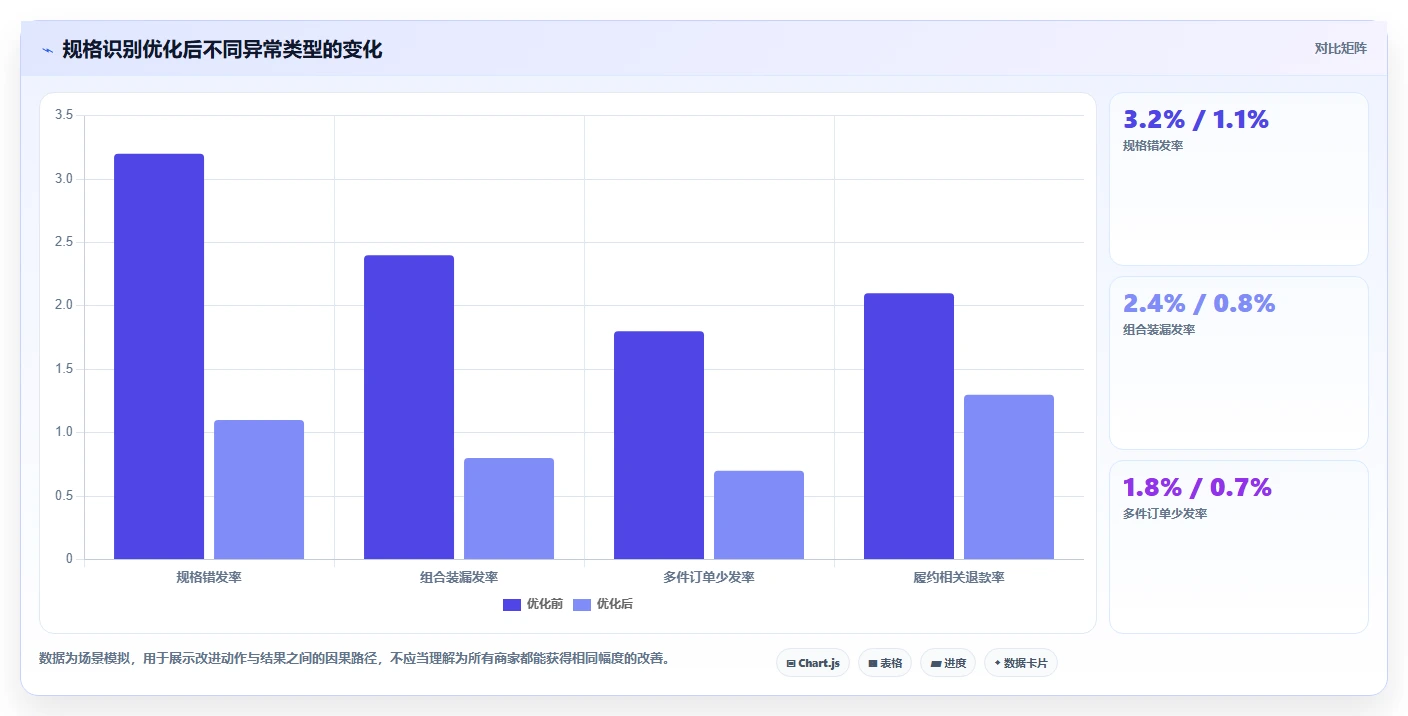Click the 履约相关退款率 x-axis label

(x=959, y=578)
